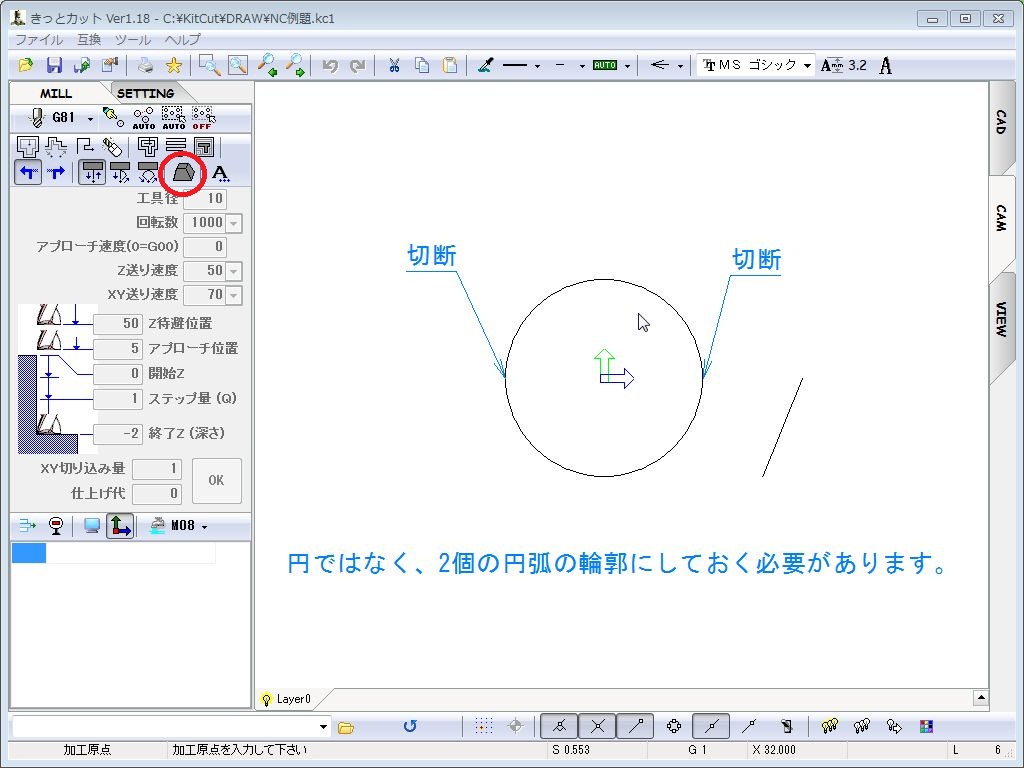Toggle the OFF hole selection button

click(202, 118)
